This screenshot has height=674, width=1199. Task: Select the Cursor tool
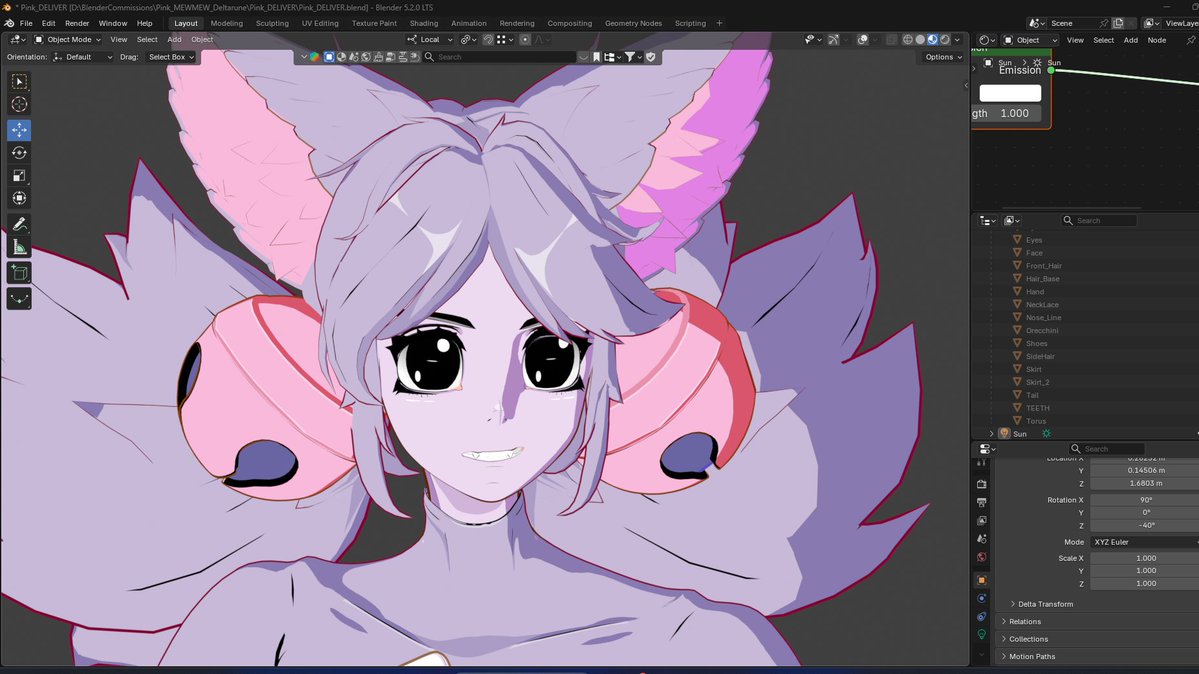coord(19,105)
